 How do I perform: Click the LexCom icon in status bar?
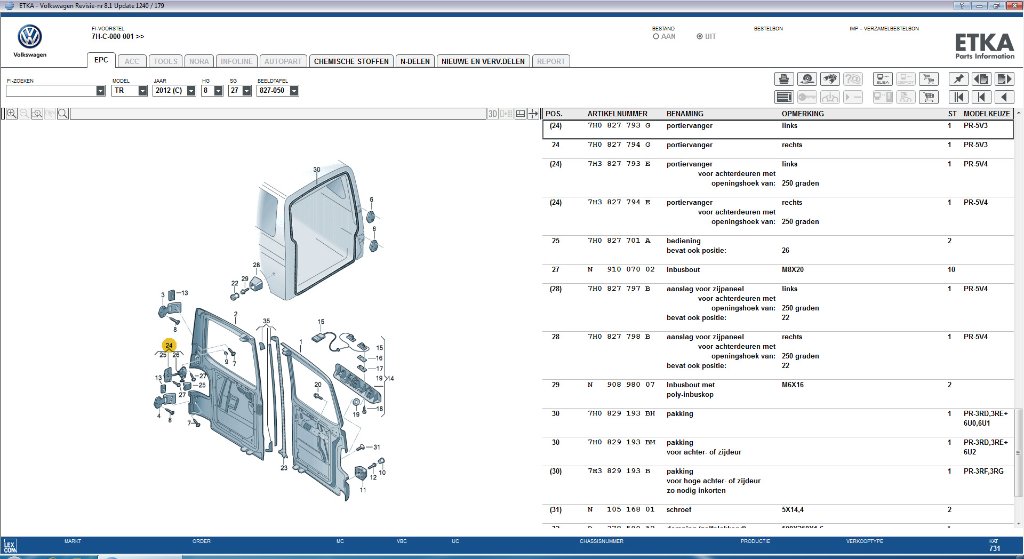tap(9, 546)
